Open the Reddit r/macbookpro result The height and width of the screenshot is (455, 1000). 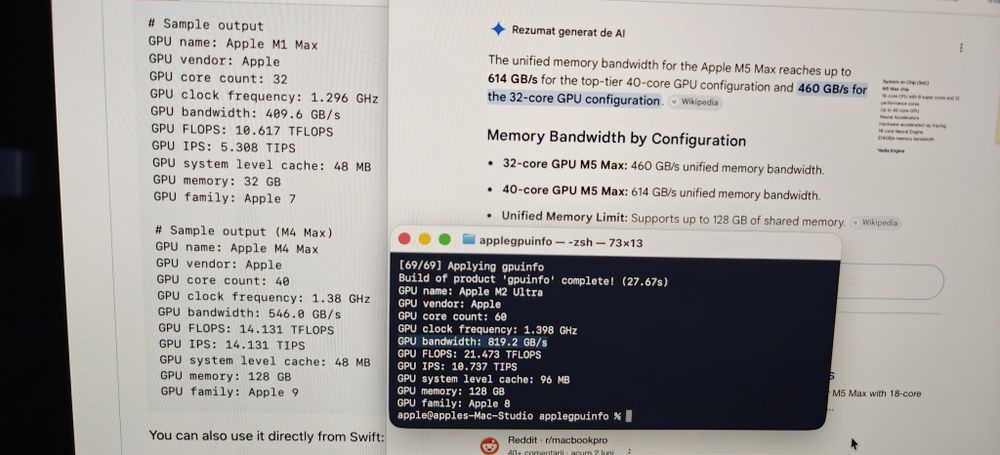coord(557,440)
